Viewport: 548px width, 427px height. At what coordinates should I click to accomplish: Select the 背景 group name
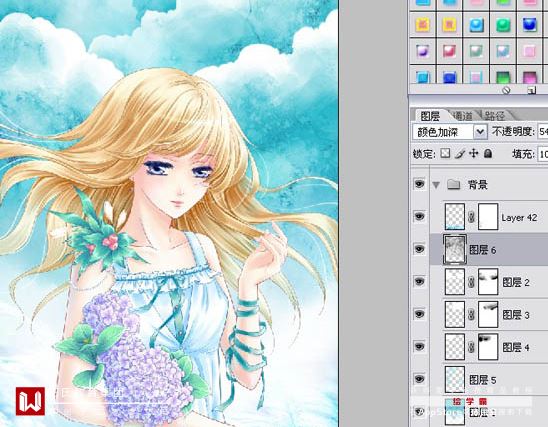(x=477, y=184)
